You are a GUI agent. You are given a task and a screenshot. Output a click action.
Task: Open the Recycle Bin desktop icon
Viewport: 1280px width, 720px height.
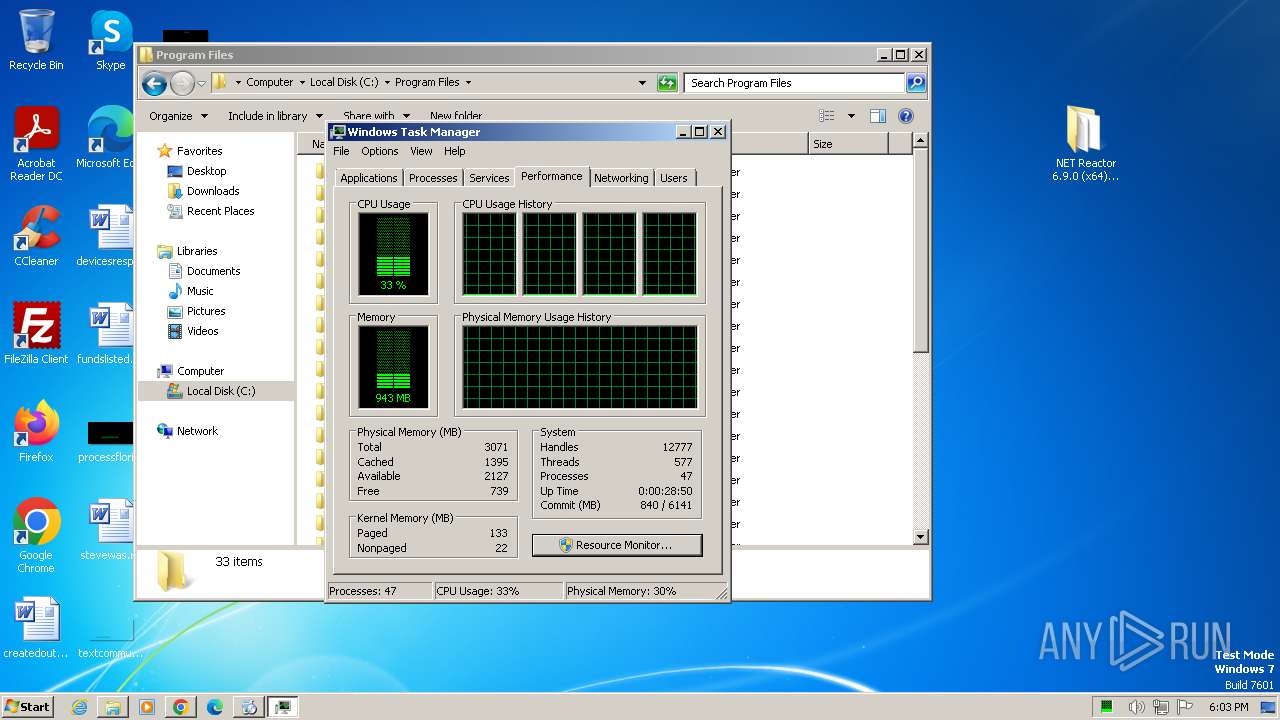click(x=36, y=40)
